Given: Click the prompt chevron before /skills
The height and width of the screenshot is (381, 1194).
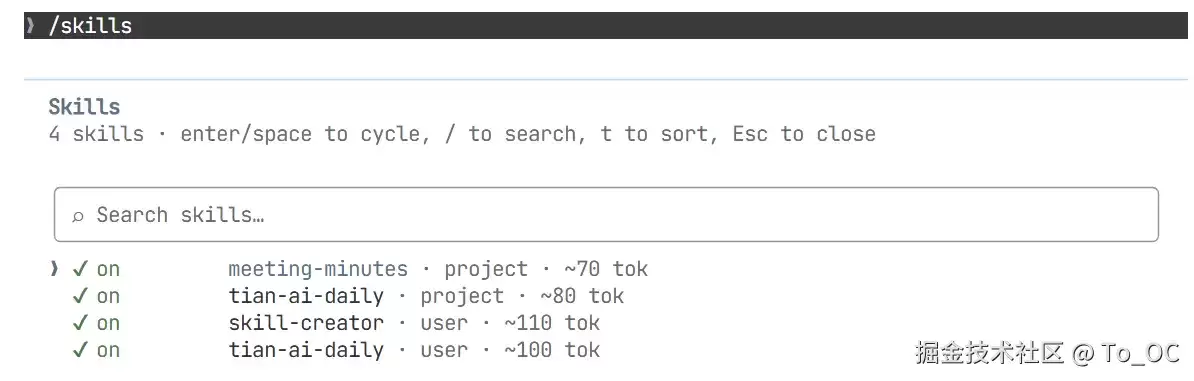Looking at the screenshot, I should [x=30, y=25].
